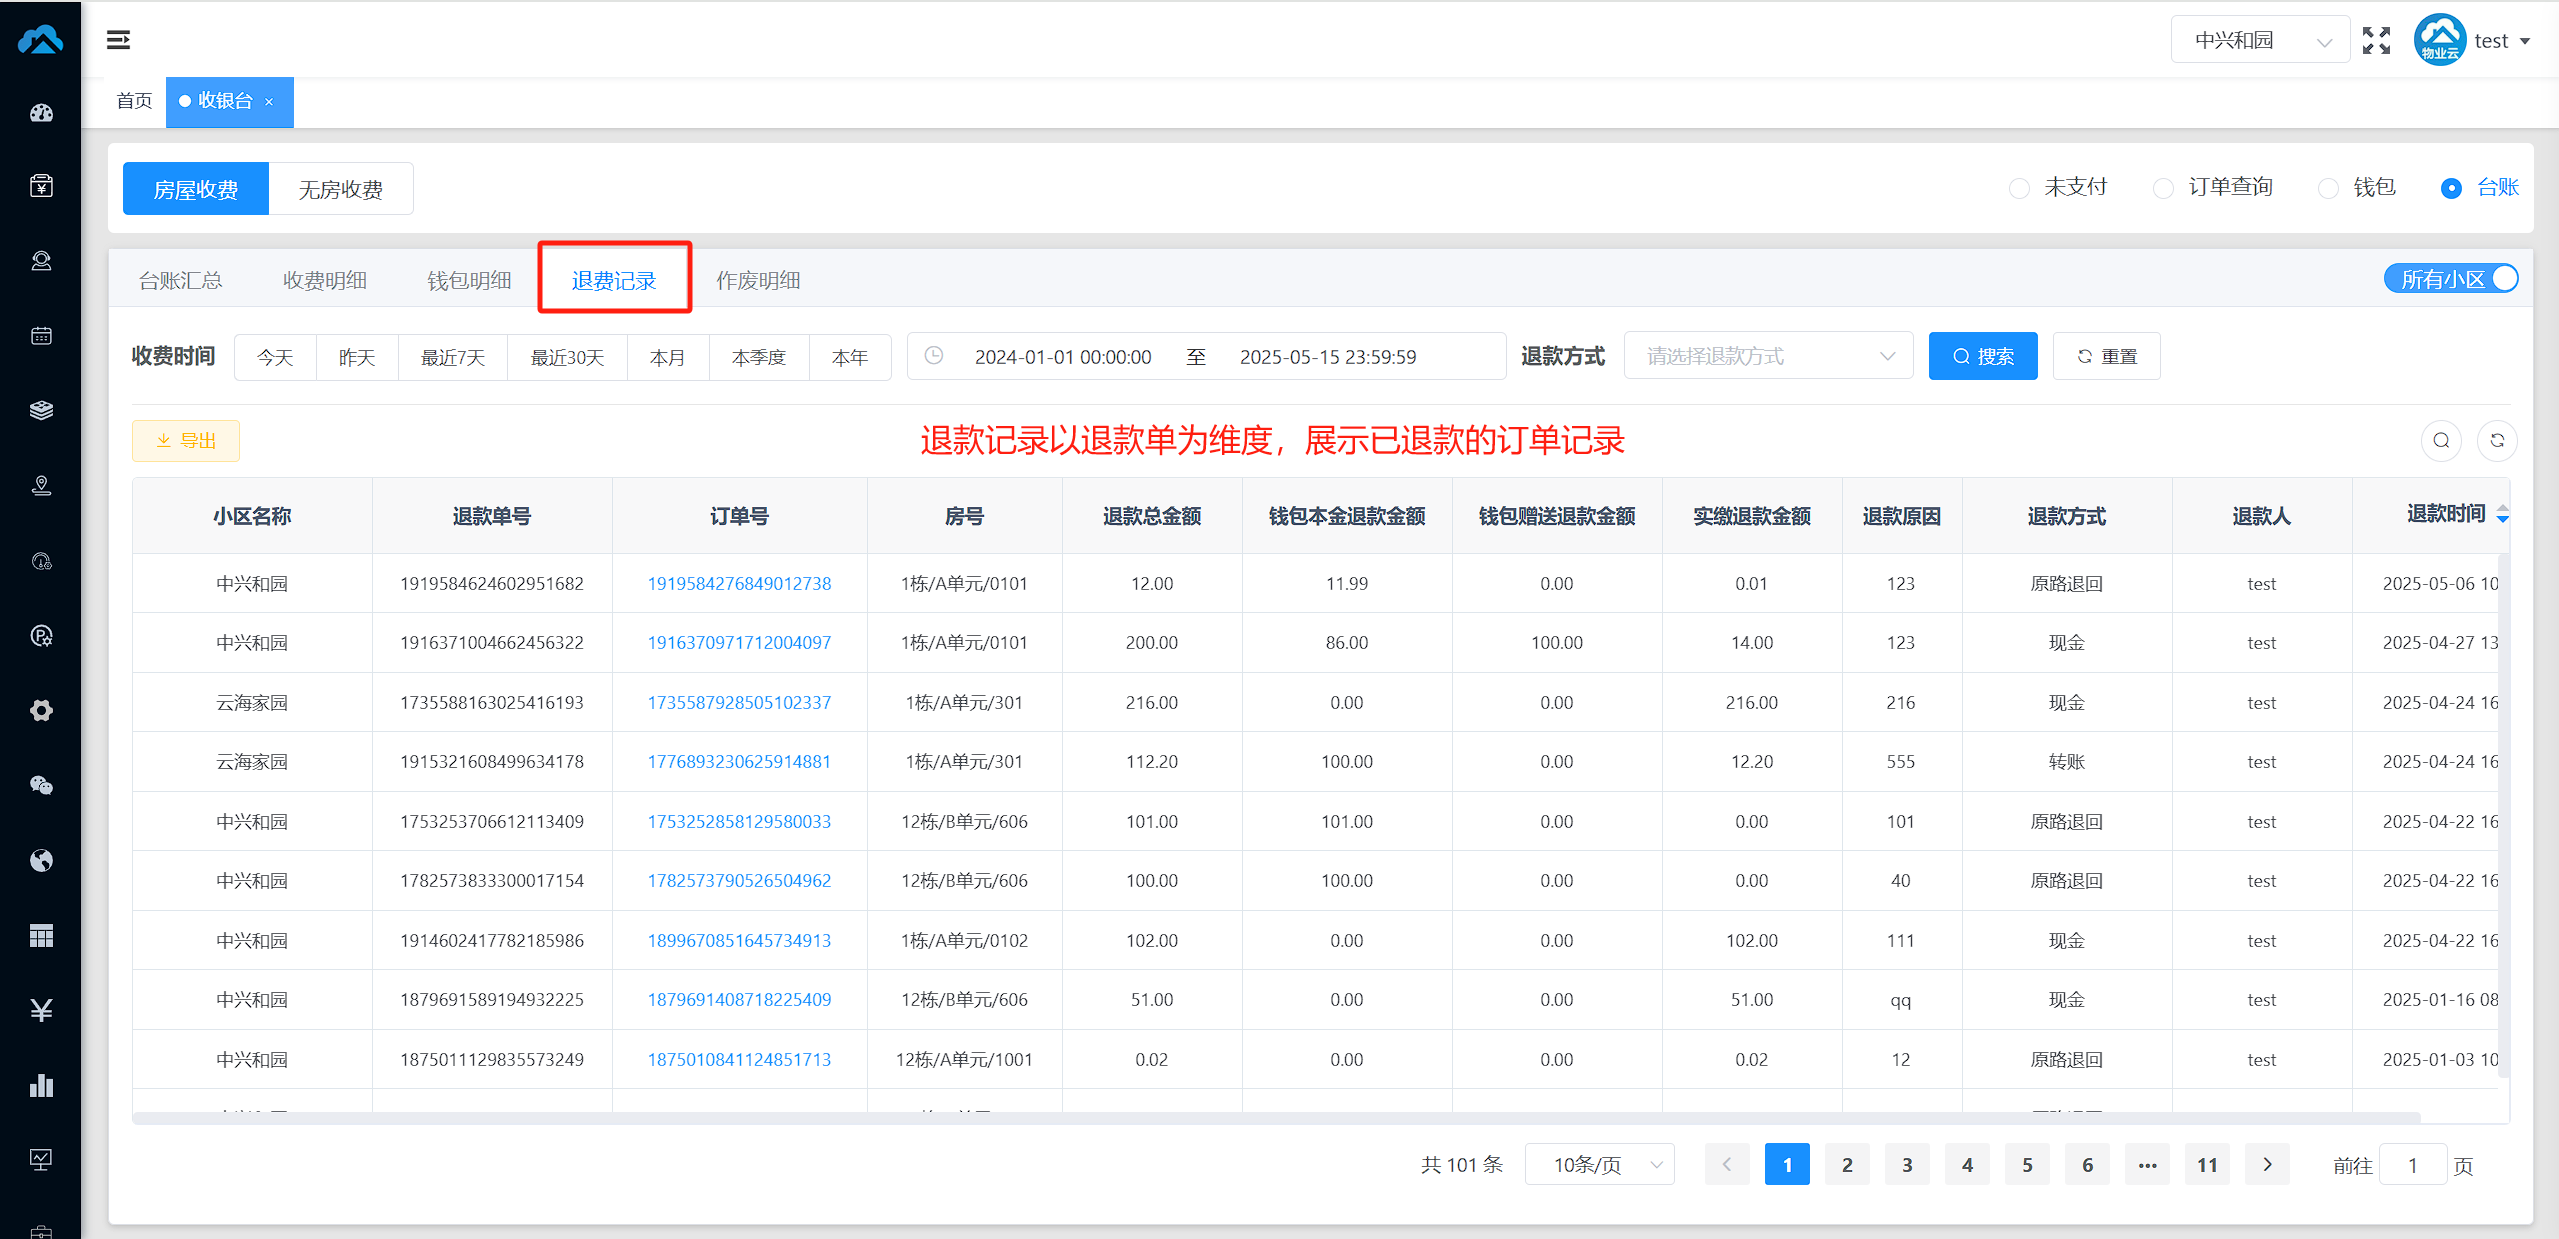Open the customer service headset sidebar icon
Viewport: 2559px width, 1239px height.
(x=41, y=261)
